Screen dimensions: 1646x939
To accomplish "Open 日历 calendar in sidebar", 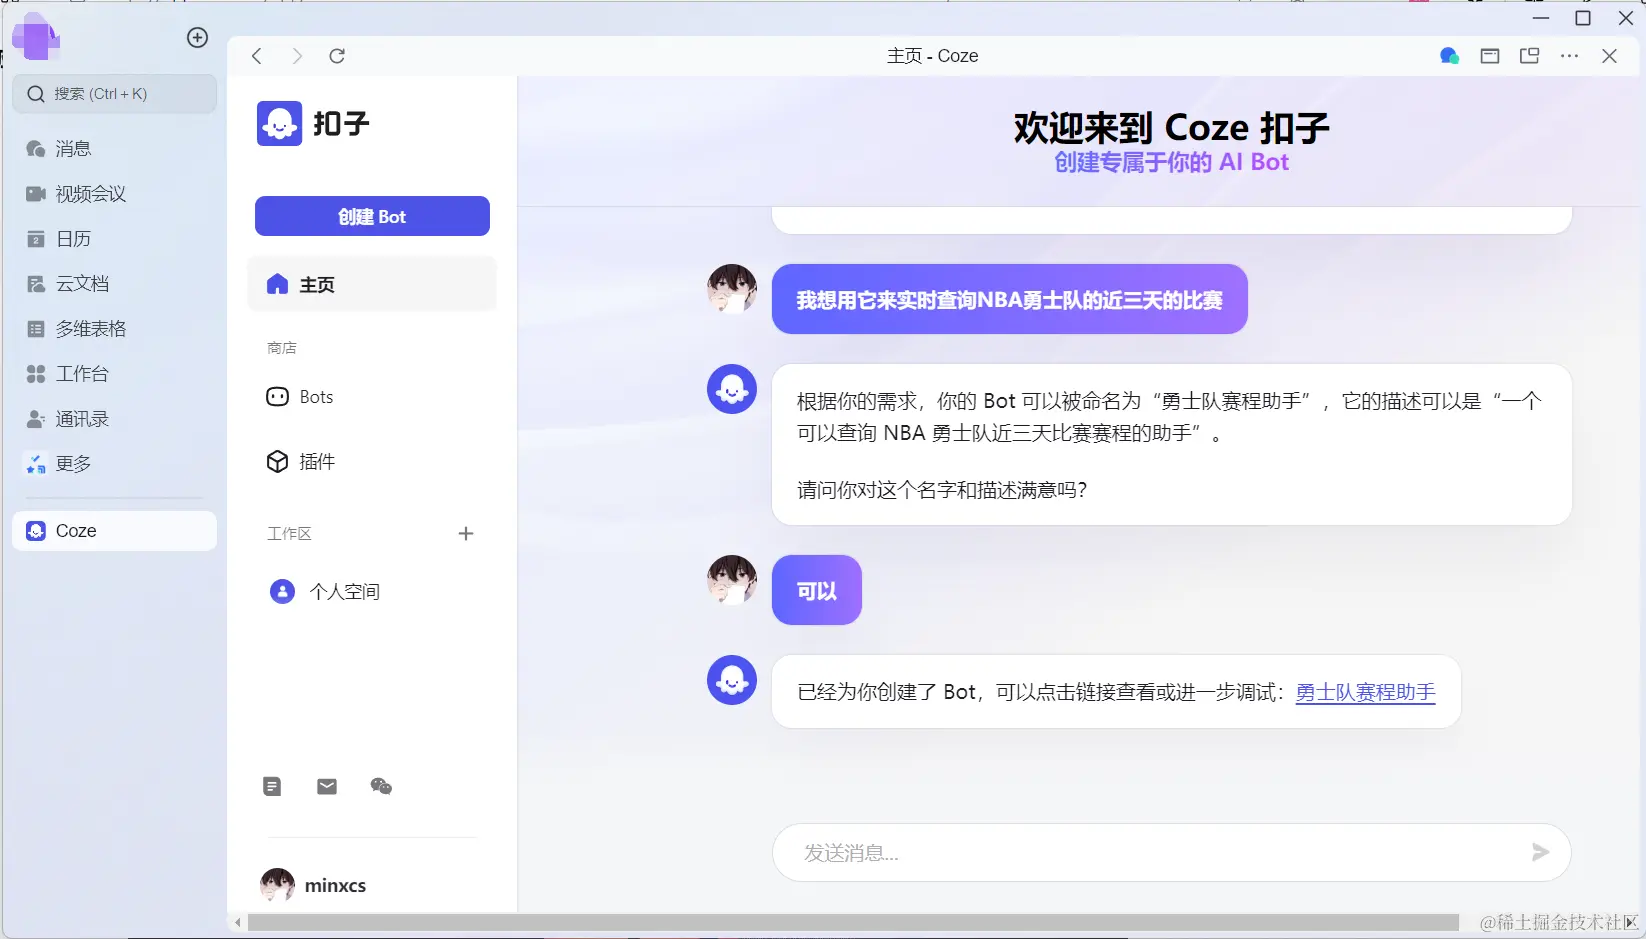I will click(114, 239).
